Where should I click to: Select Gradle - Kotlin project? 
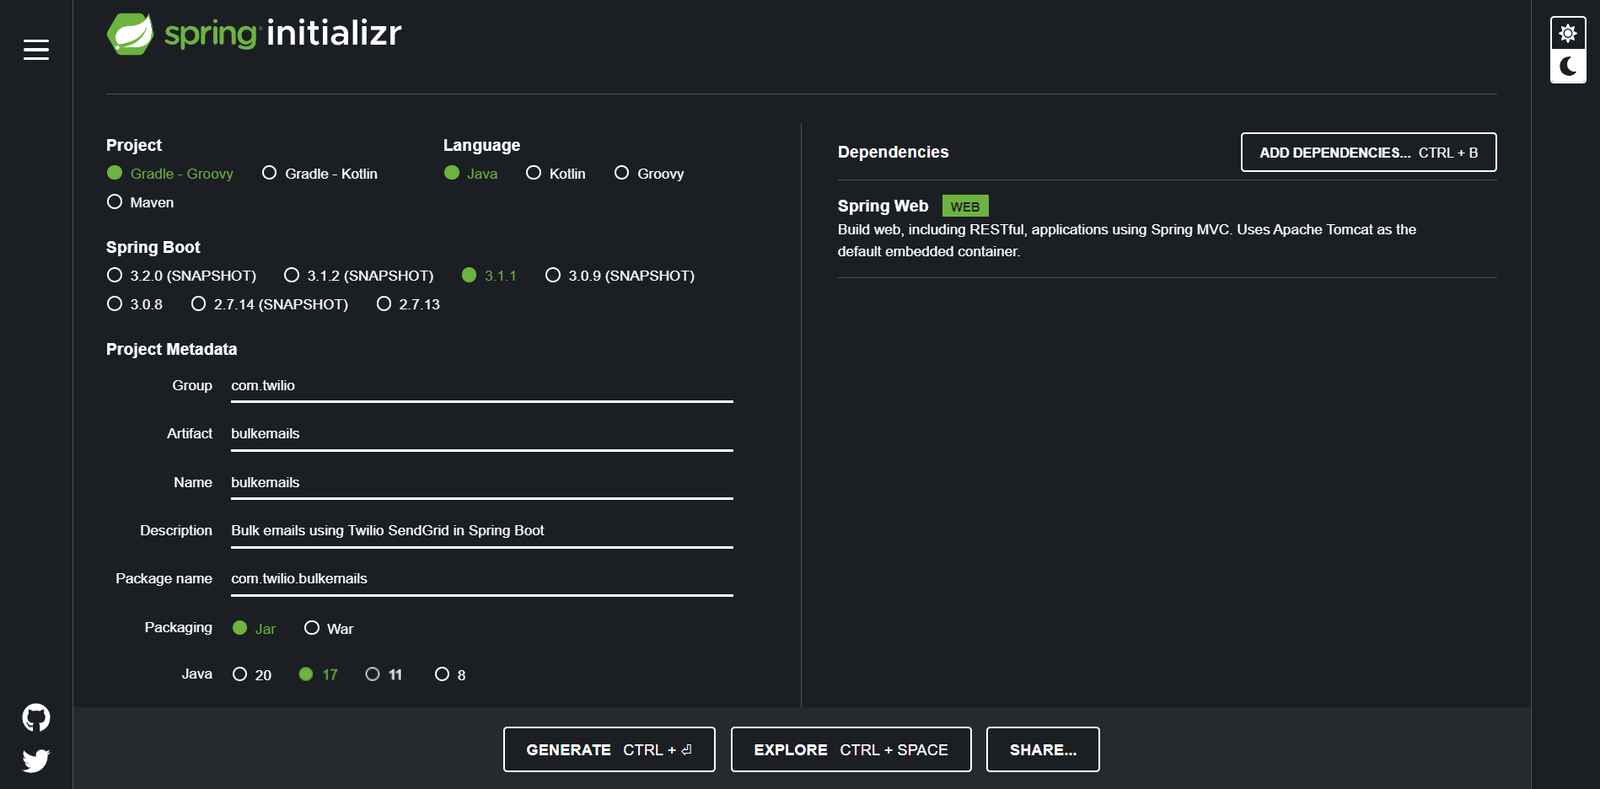tap(320, 173)
